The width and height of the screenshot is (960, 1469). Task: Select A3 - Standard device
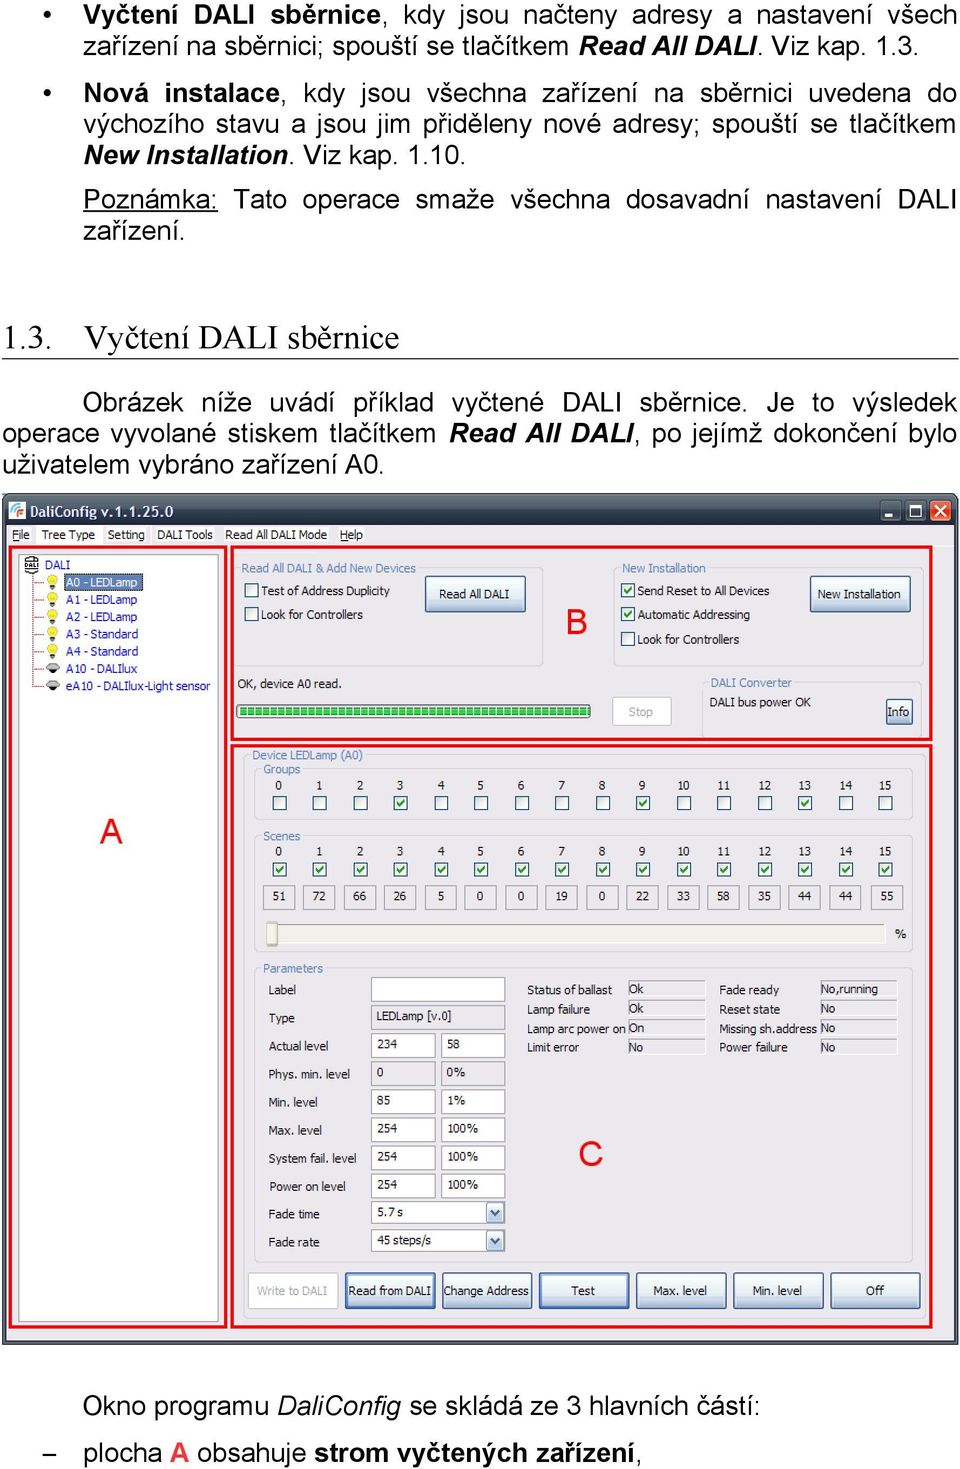tap(102, 634)
